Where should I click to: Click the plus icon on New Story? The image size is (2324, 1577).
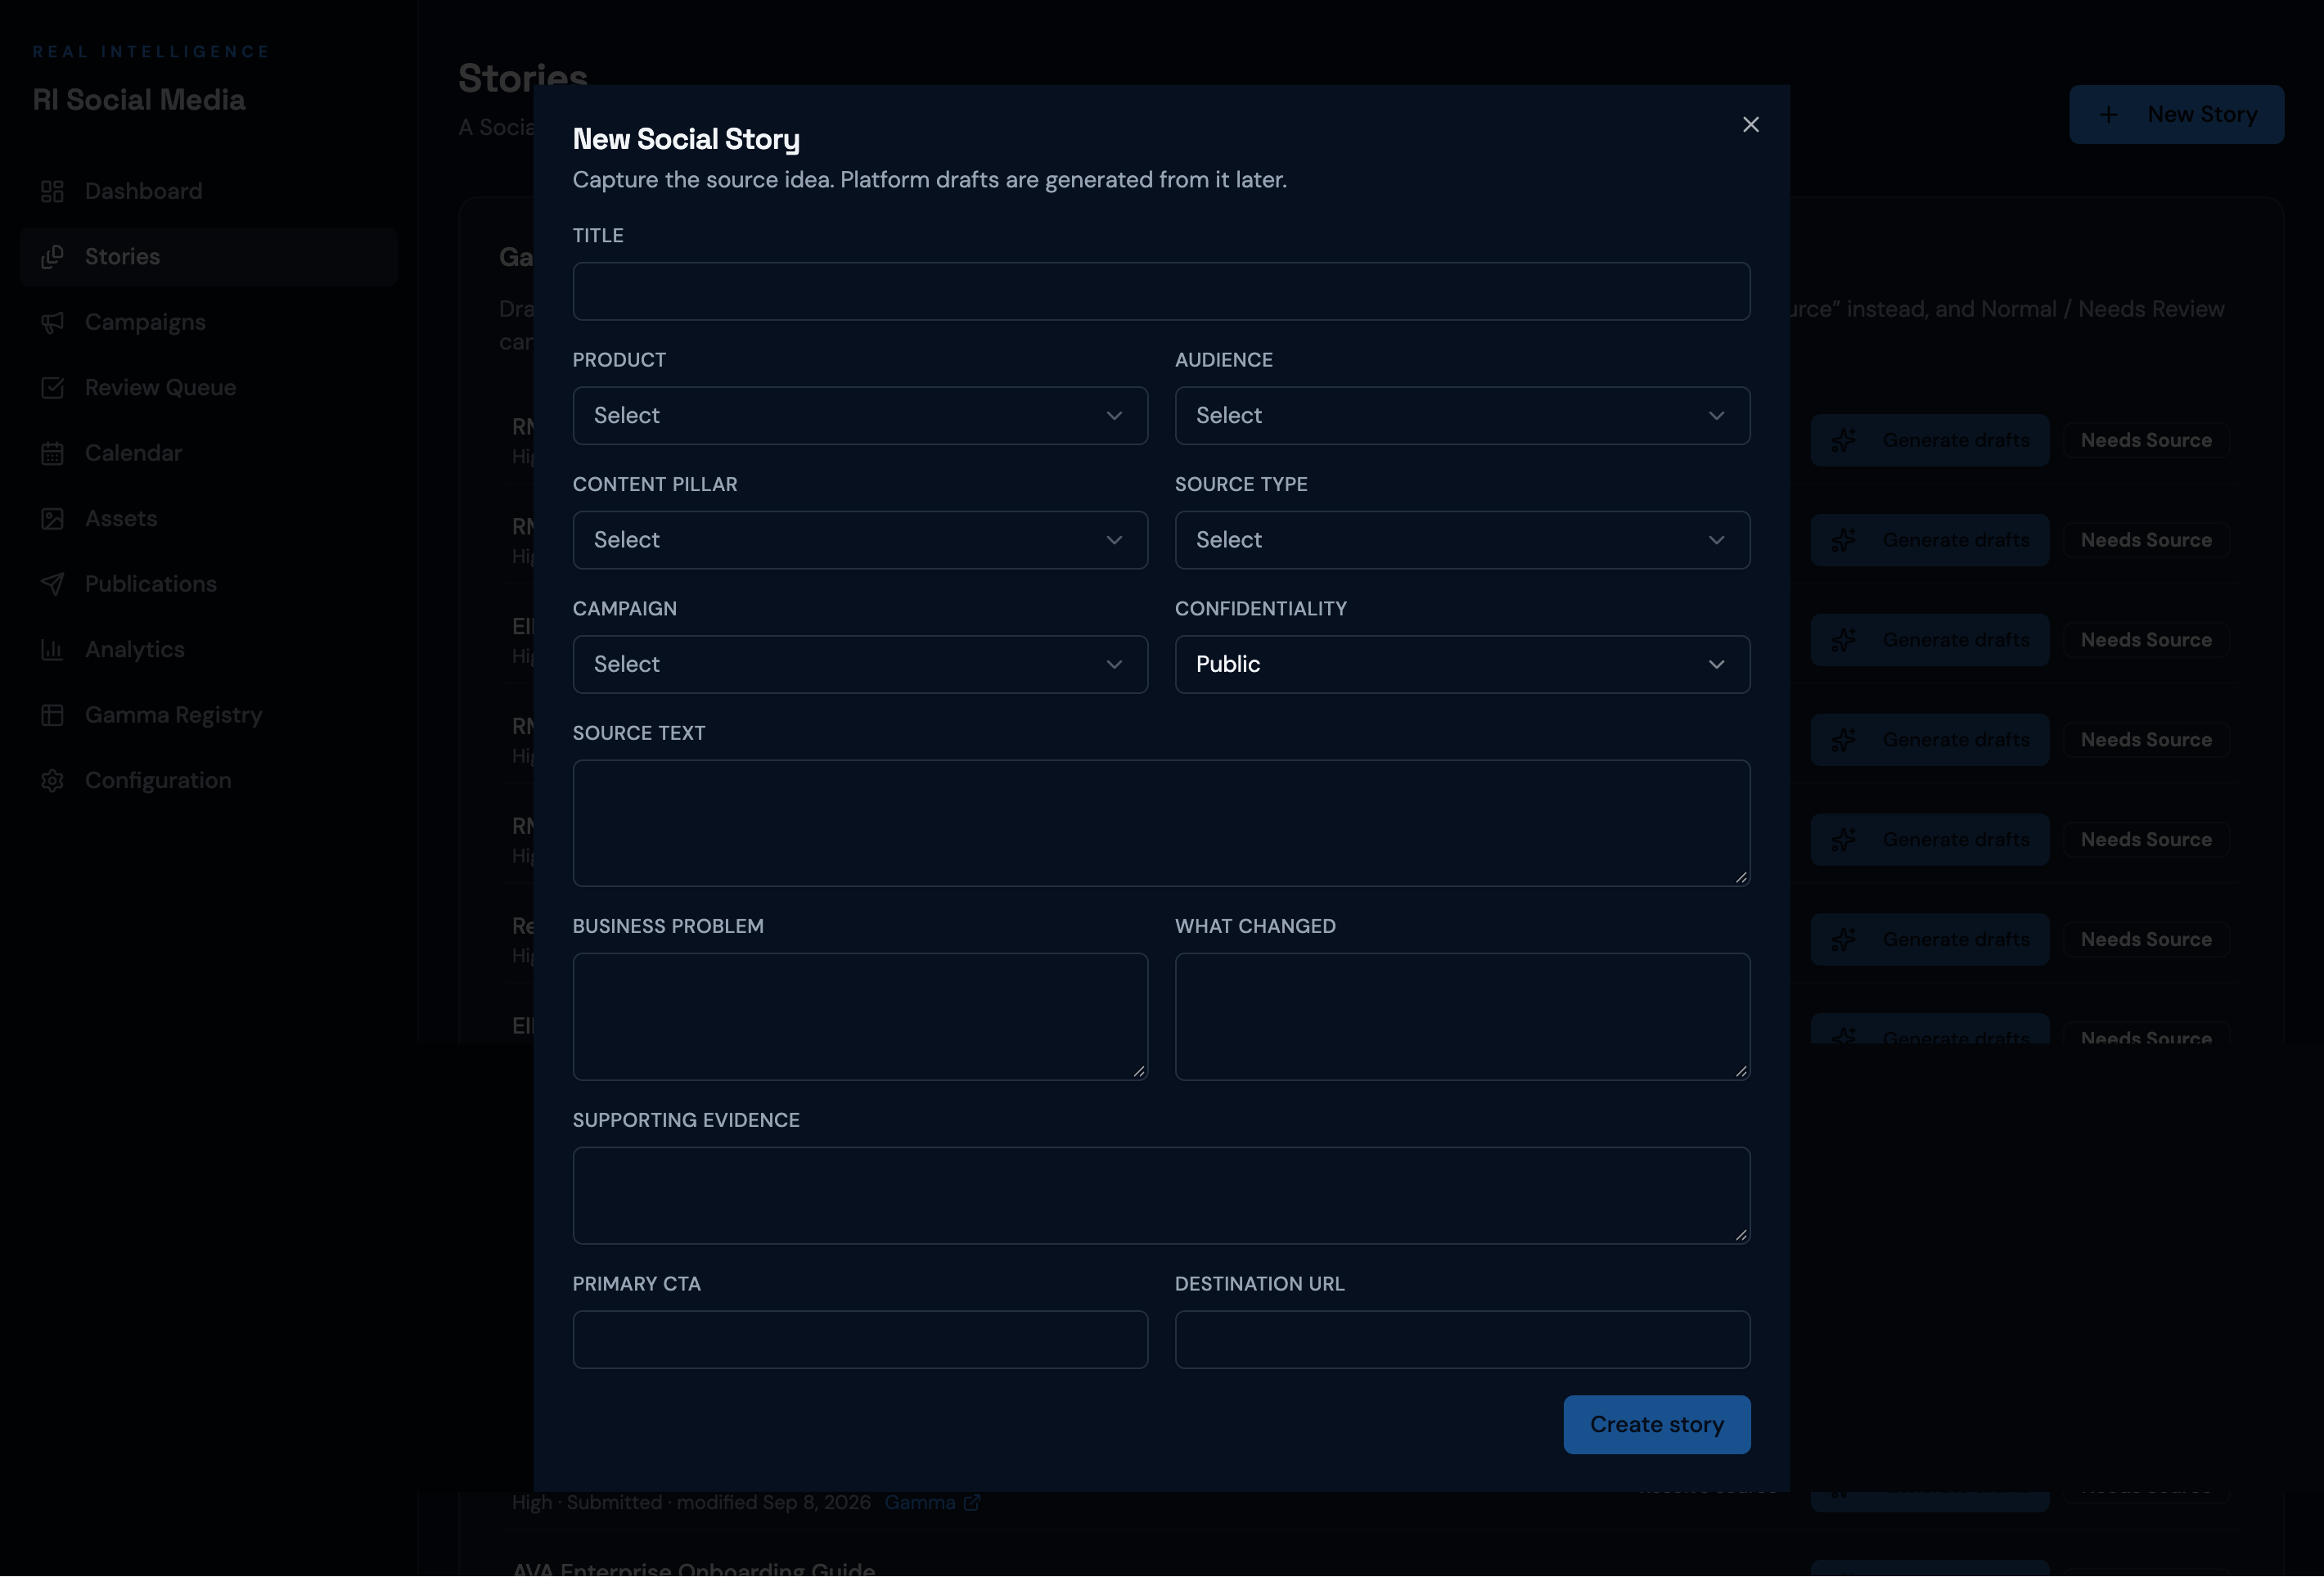coord(2108,115)
